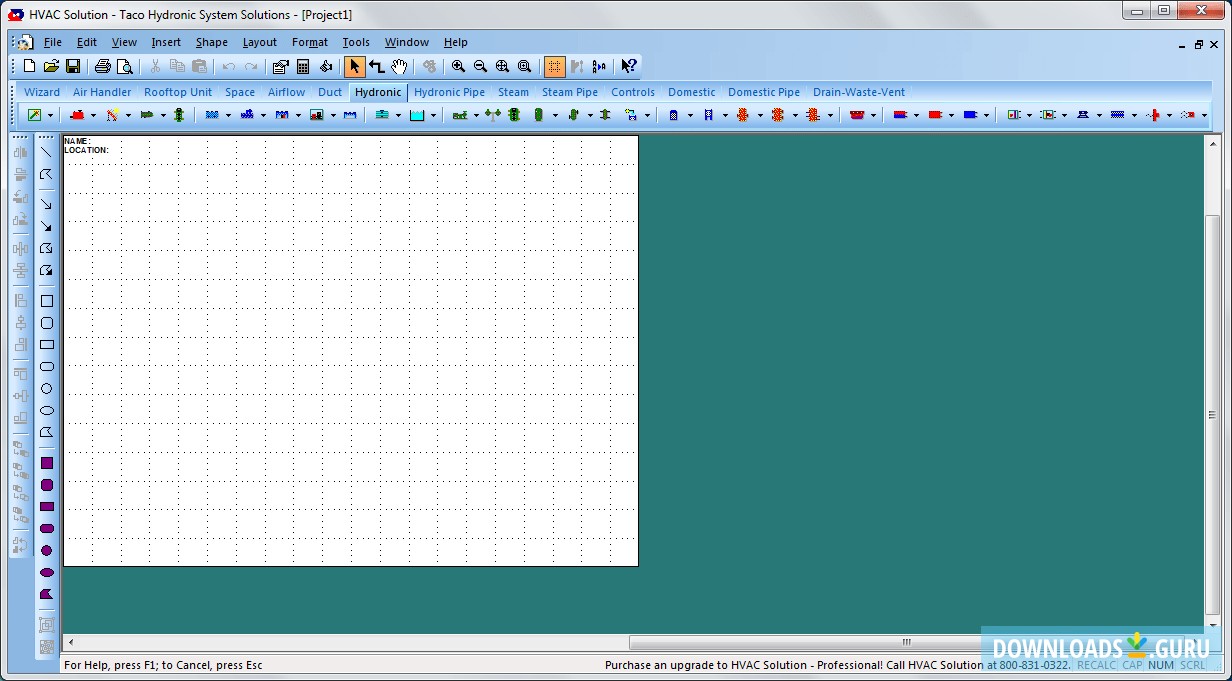Select the Pan hand tool
Viewport: 1232px width, 681px height.
[x=399, y=67]
